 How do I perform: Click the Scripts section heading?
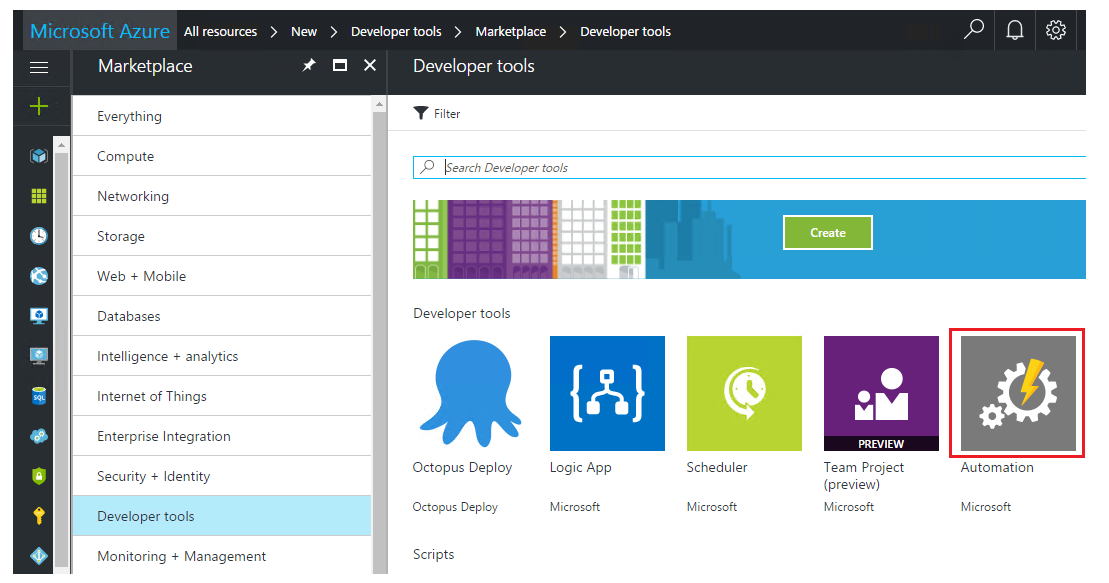(434, 554)
